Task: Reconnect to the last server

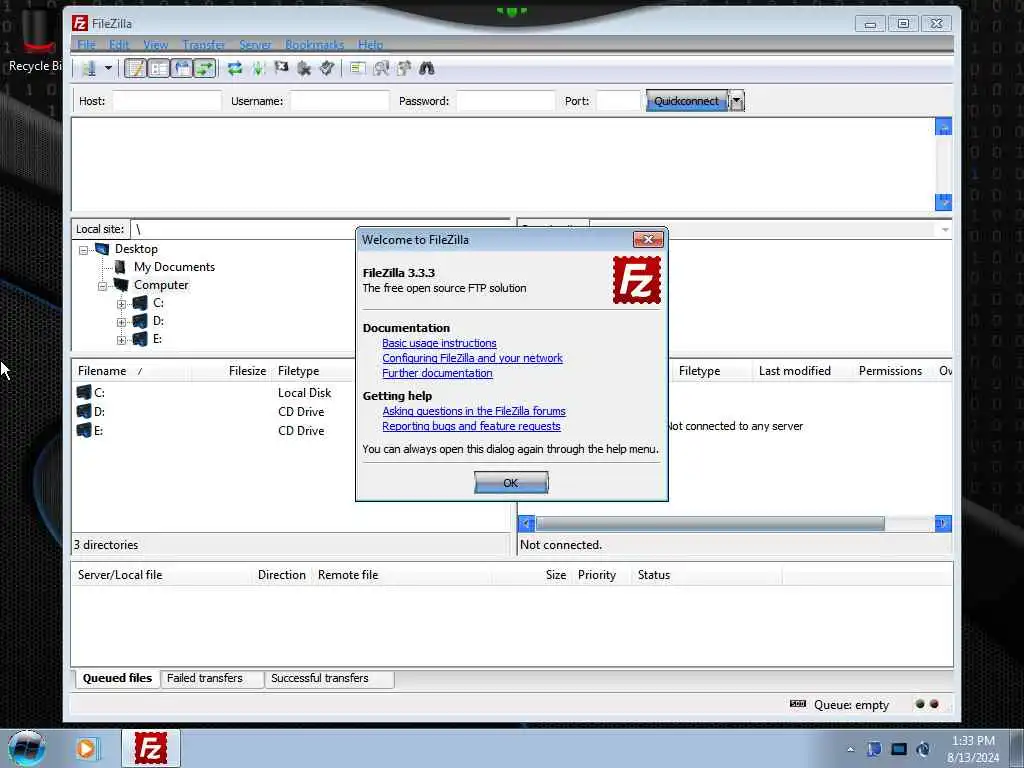Action: 327,68
